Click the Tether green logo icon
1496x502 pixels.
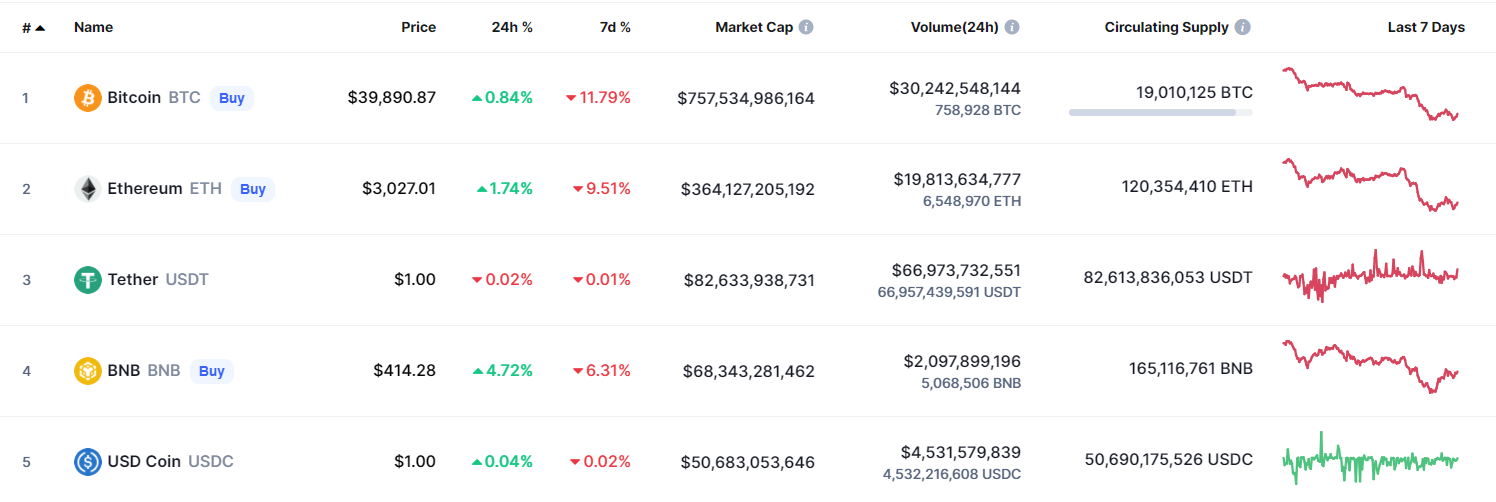(x=88, y=280)
